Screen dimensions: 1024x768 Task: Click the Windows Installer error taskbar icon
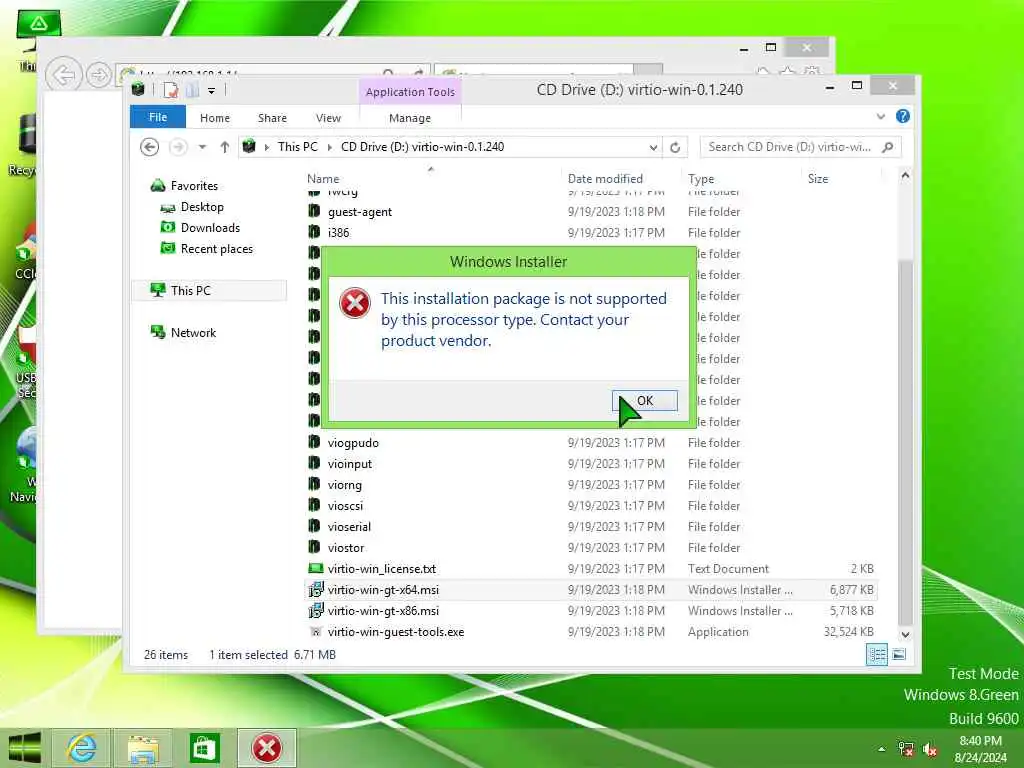point(267,748)
